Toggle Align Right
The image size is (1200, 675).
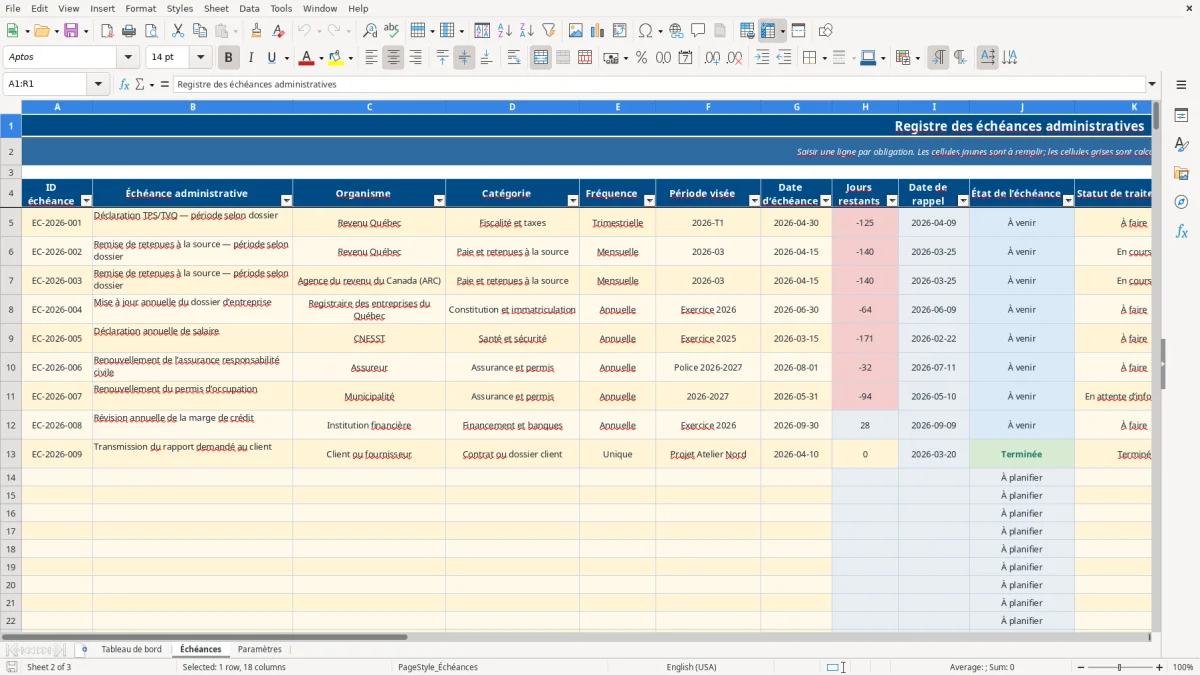pyautogui.click(x=415, y=58)
